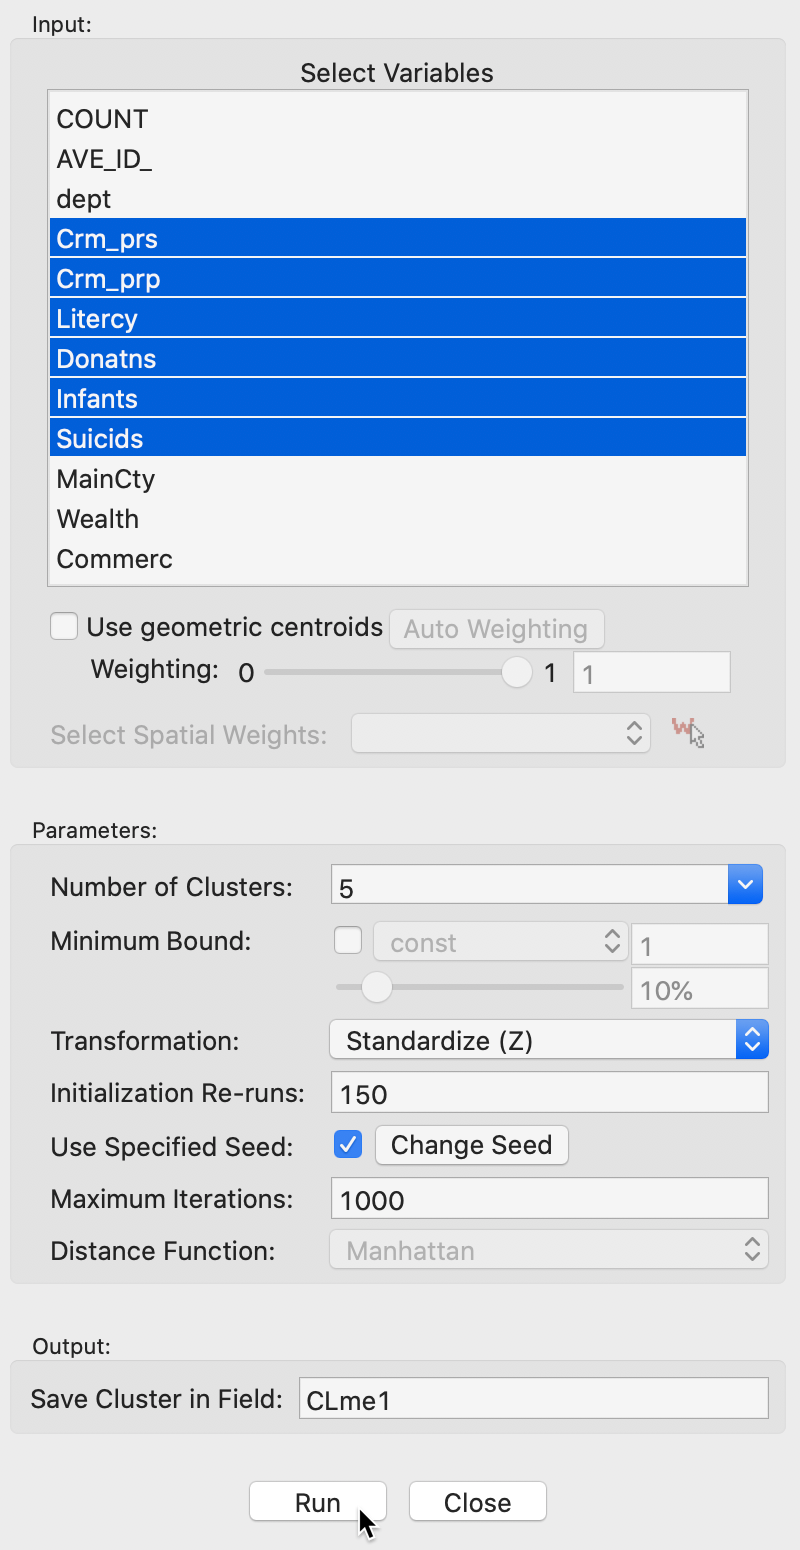The image size is (800, 1550).
Task: Open the Select Spatial Weights dropdown
Action: click(500, 734)
